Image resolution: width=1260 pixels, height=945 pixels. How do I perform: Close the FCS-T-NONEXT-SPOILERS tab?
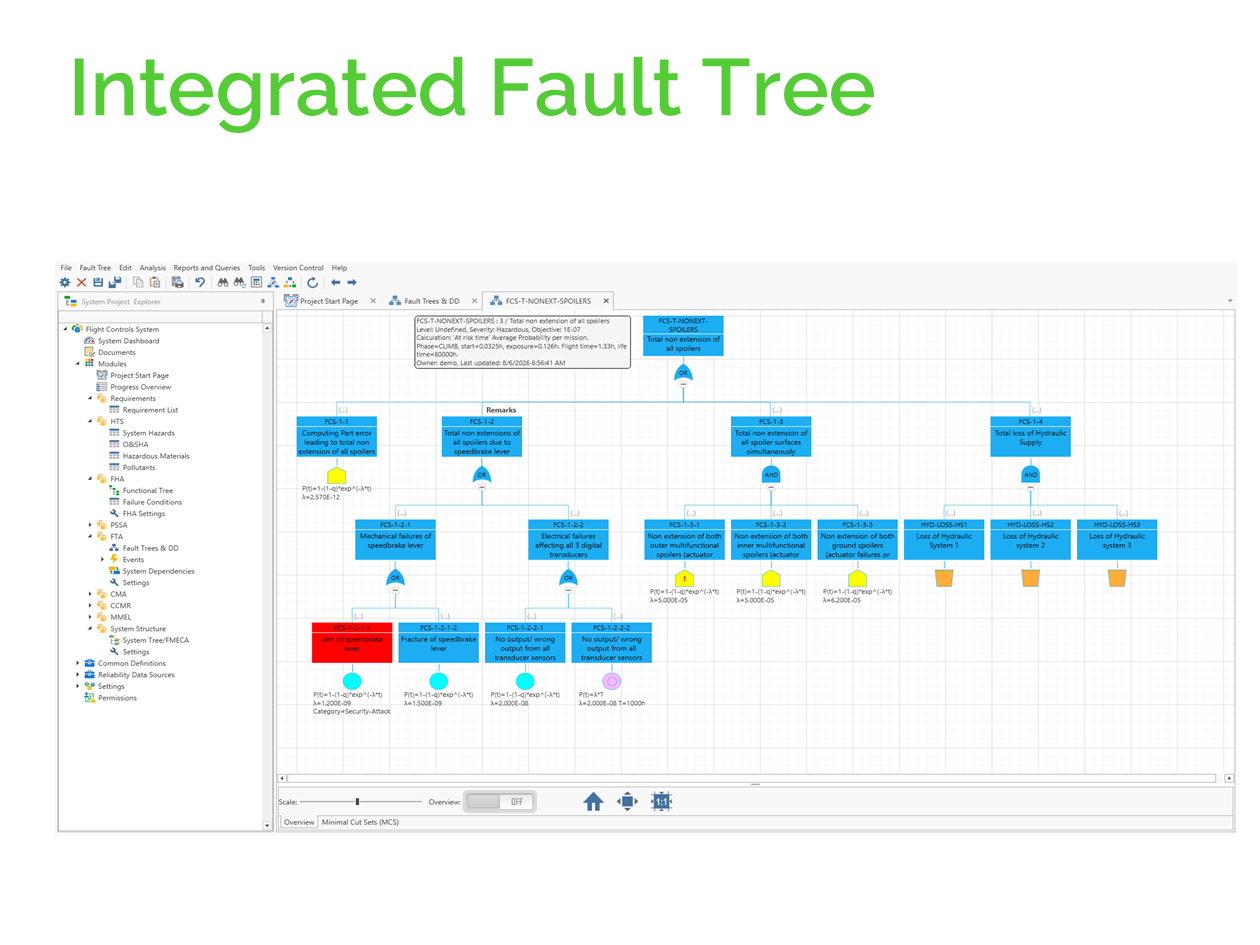coord(606,300)
